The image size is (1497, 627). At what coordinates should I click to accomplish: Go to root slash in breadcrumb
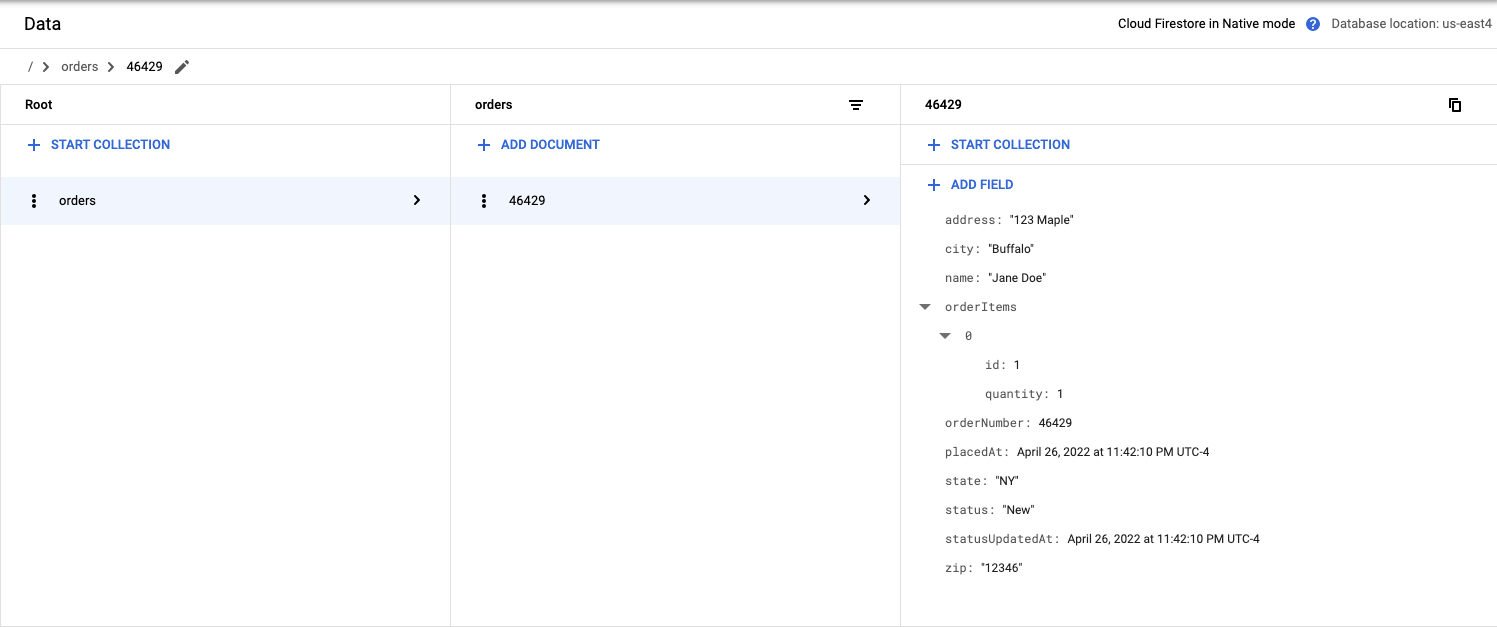click(x=30, y=67)
